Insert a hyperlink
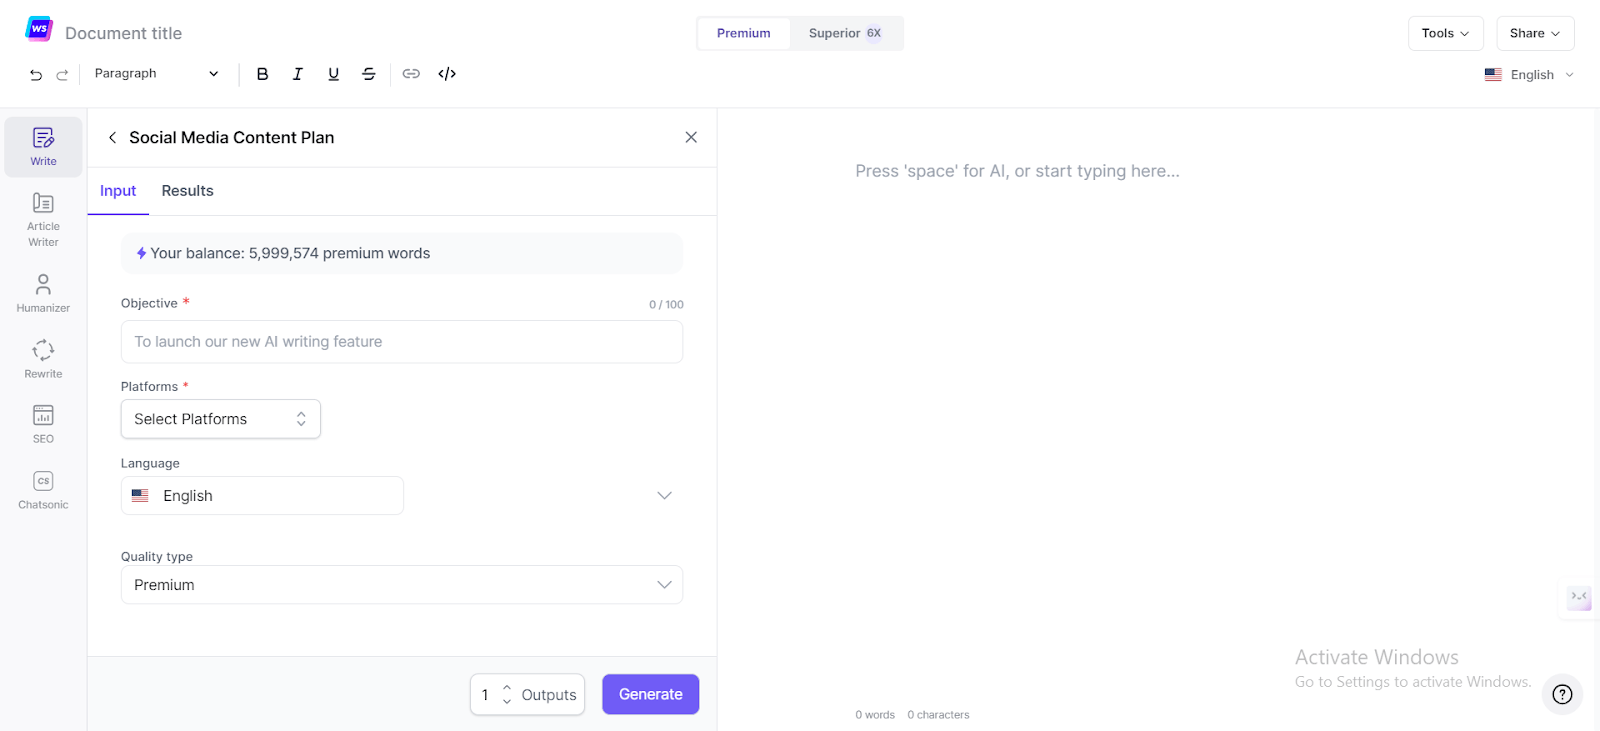This screenshot has width=1600, height=731. pyautogui.click(x=411, y=74)
